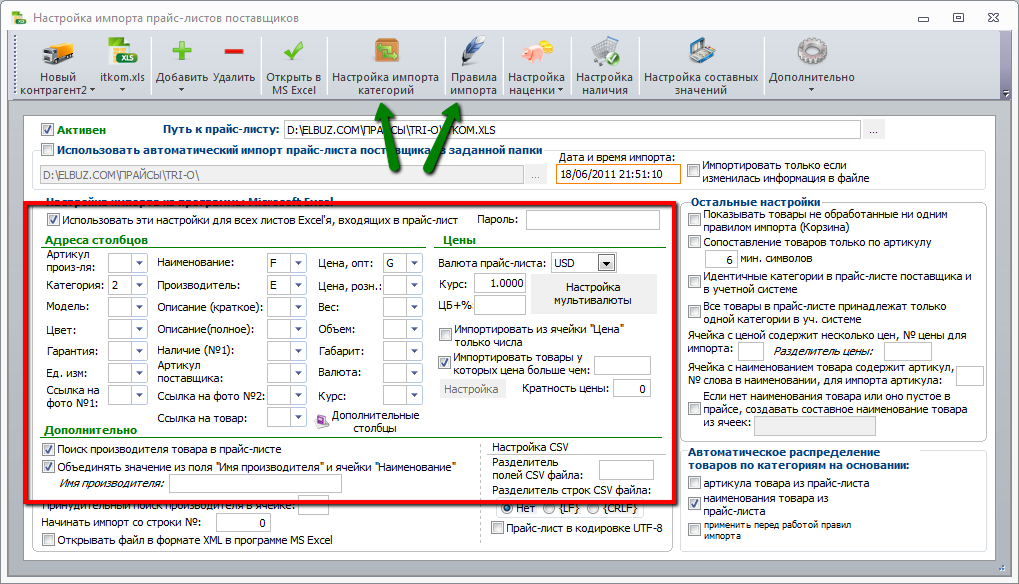Click the Начинать импорт со строки field
Viewport: 1019px width, 584px height.
click(243, 522)
